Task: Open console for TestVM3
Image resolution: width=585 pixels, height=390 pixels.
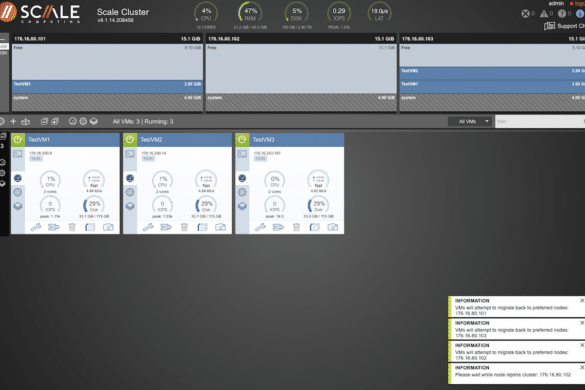Action: pos(242,154)
